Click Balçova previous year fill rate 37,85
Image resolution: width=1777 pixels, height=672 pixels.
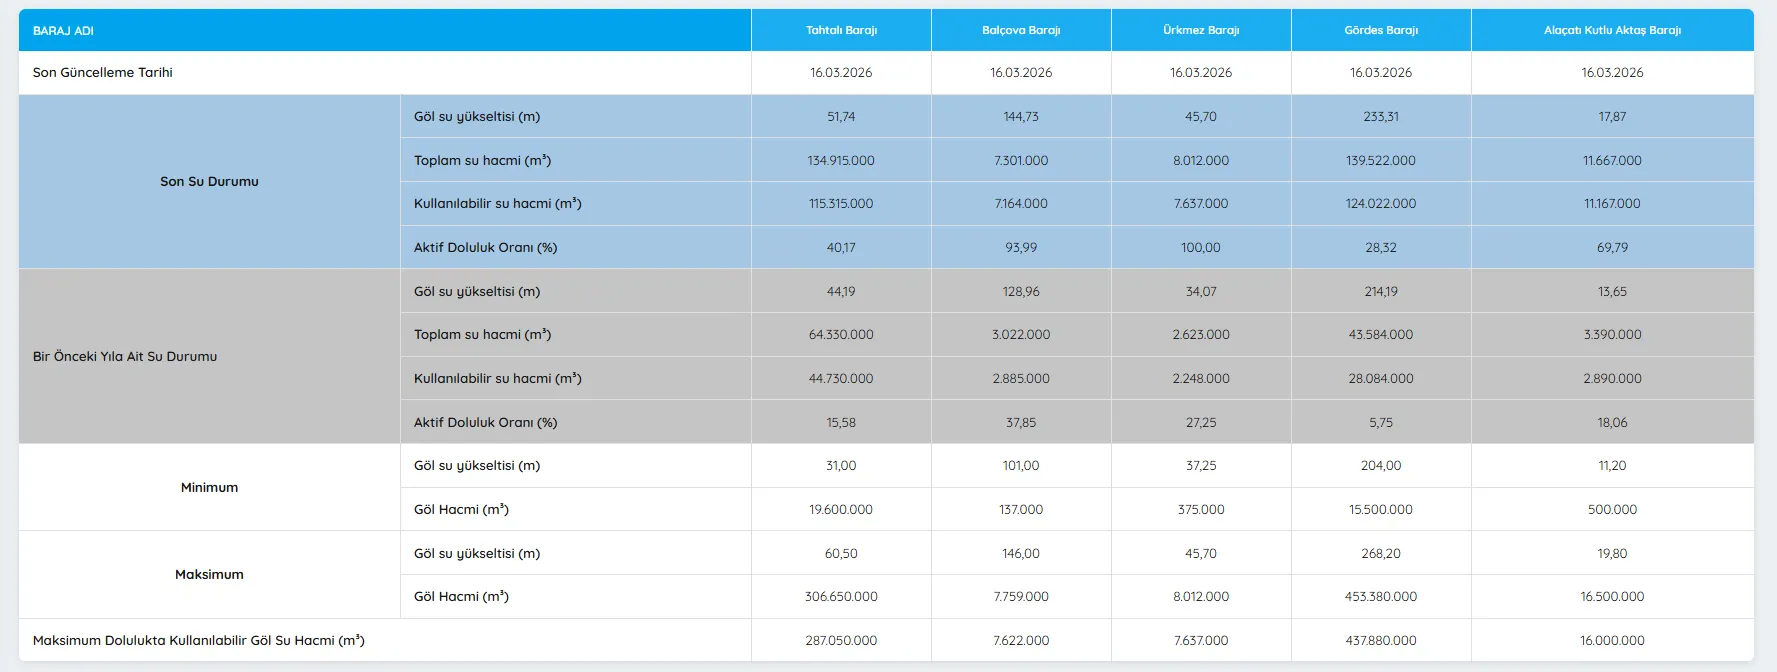[x=1021, y=423]
